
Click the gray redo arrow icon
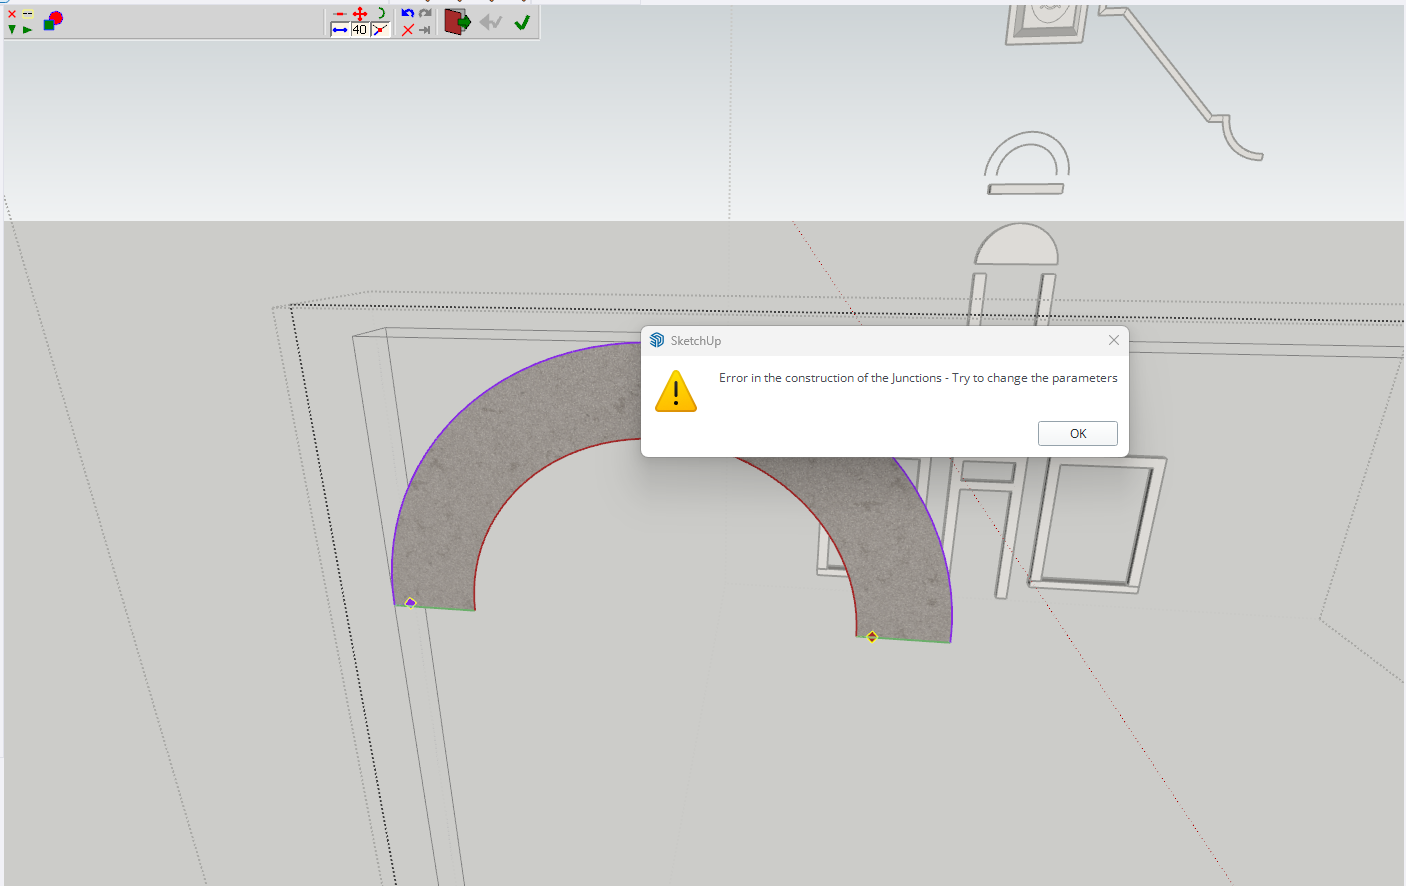(x=425, y=14)
